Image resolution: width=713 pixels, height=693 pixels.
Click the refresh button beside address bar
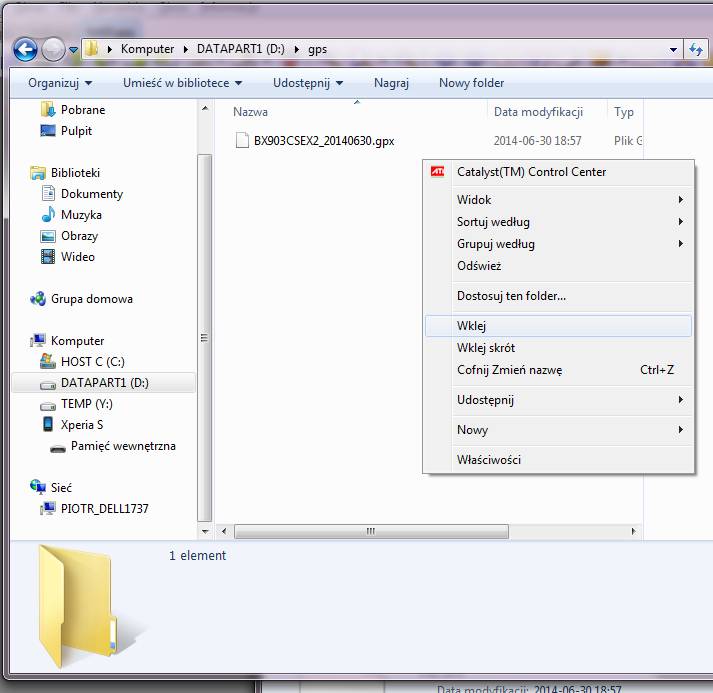696,49
